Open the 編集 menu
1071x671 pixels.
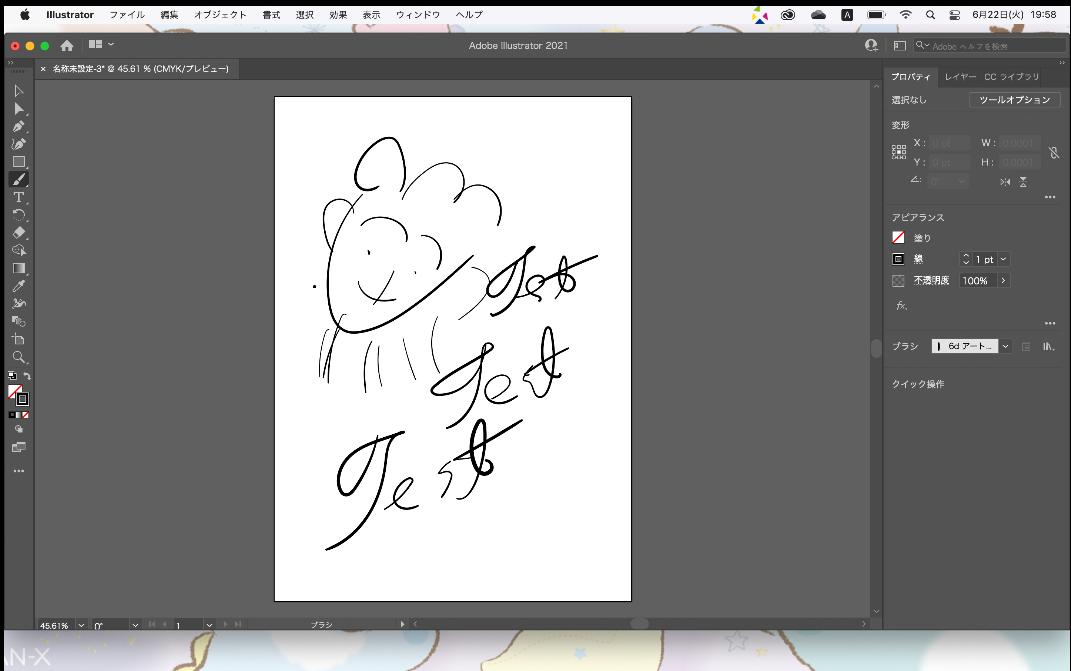169,14
